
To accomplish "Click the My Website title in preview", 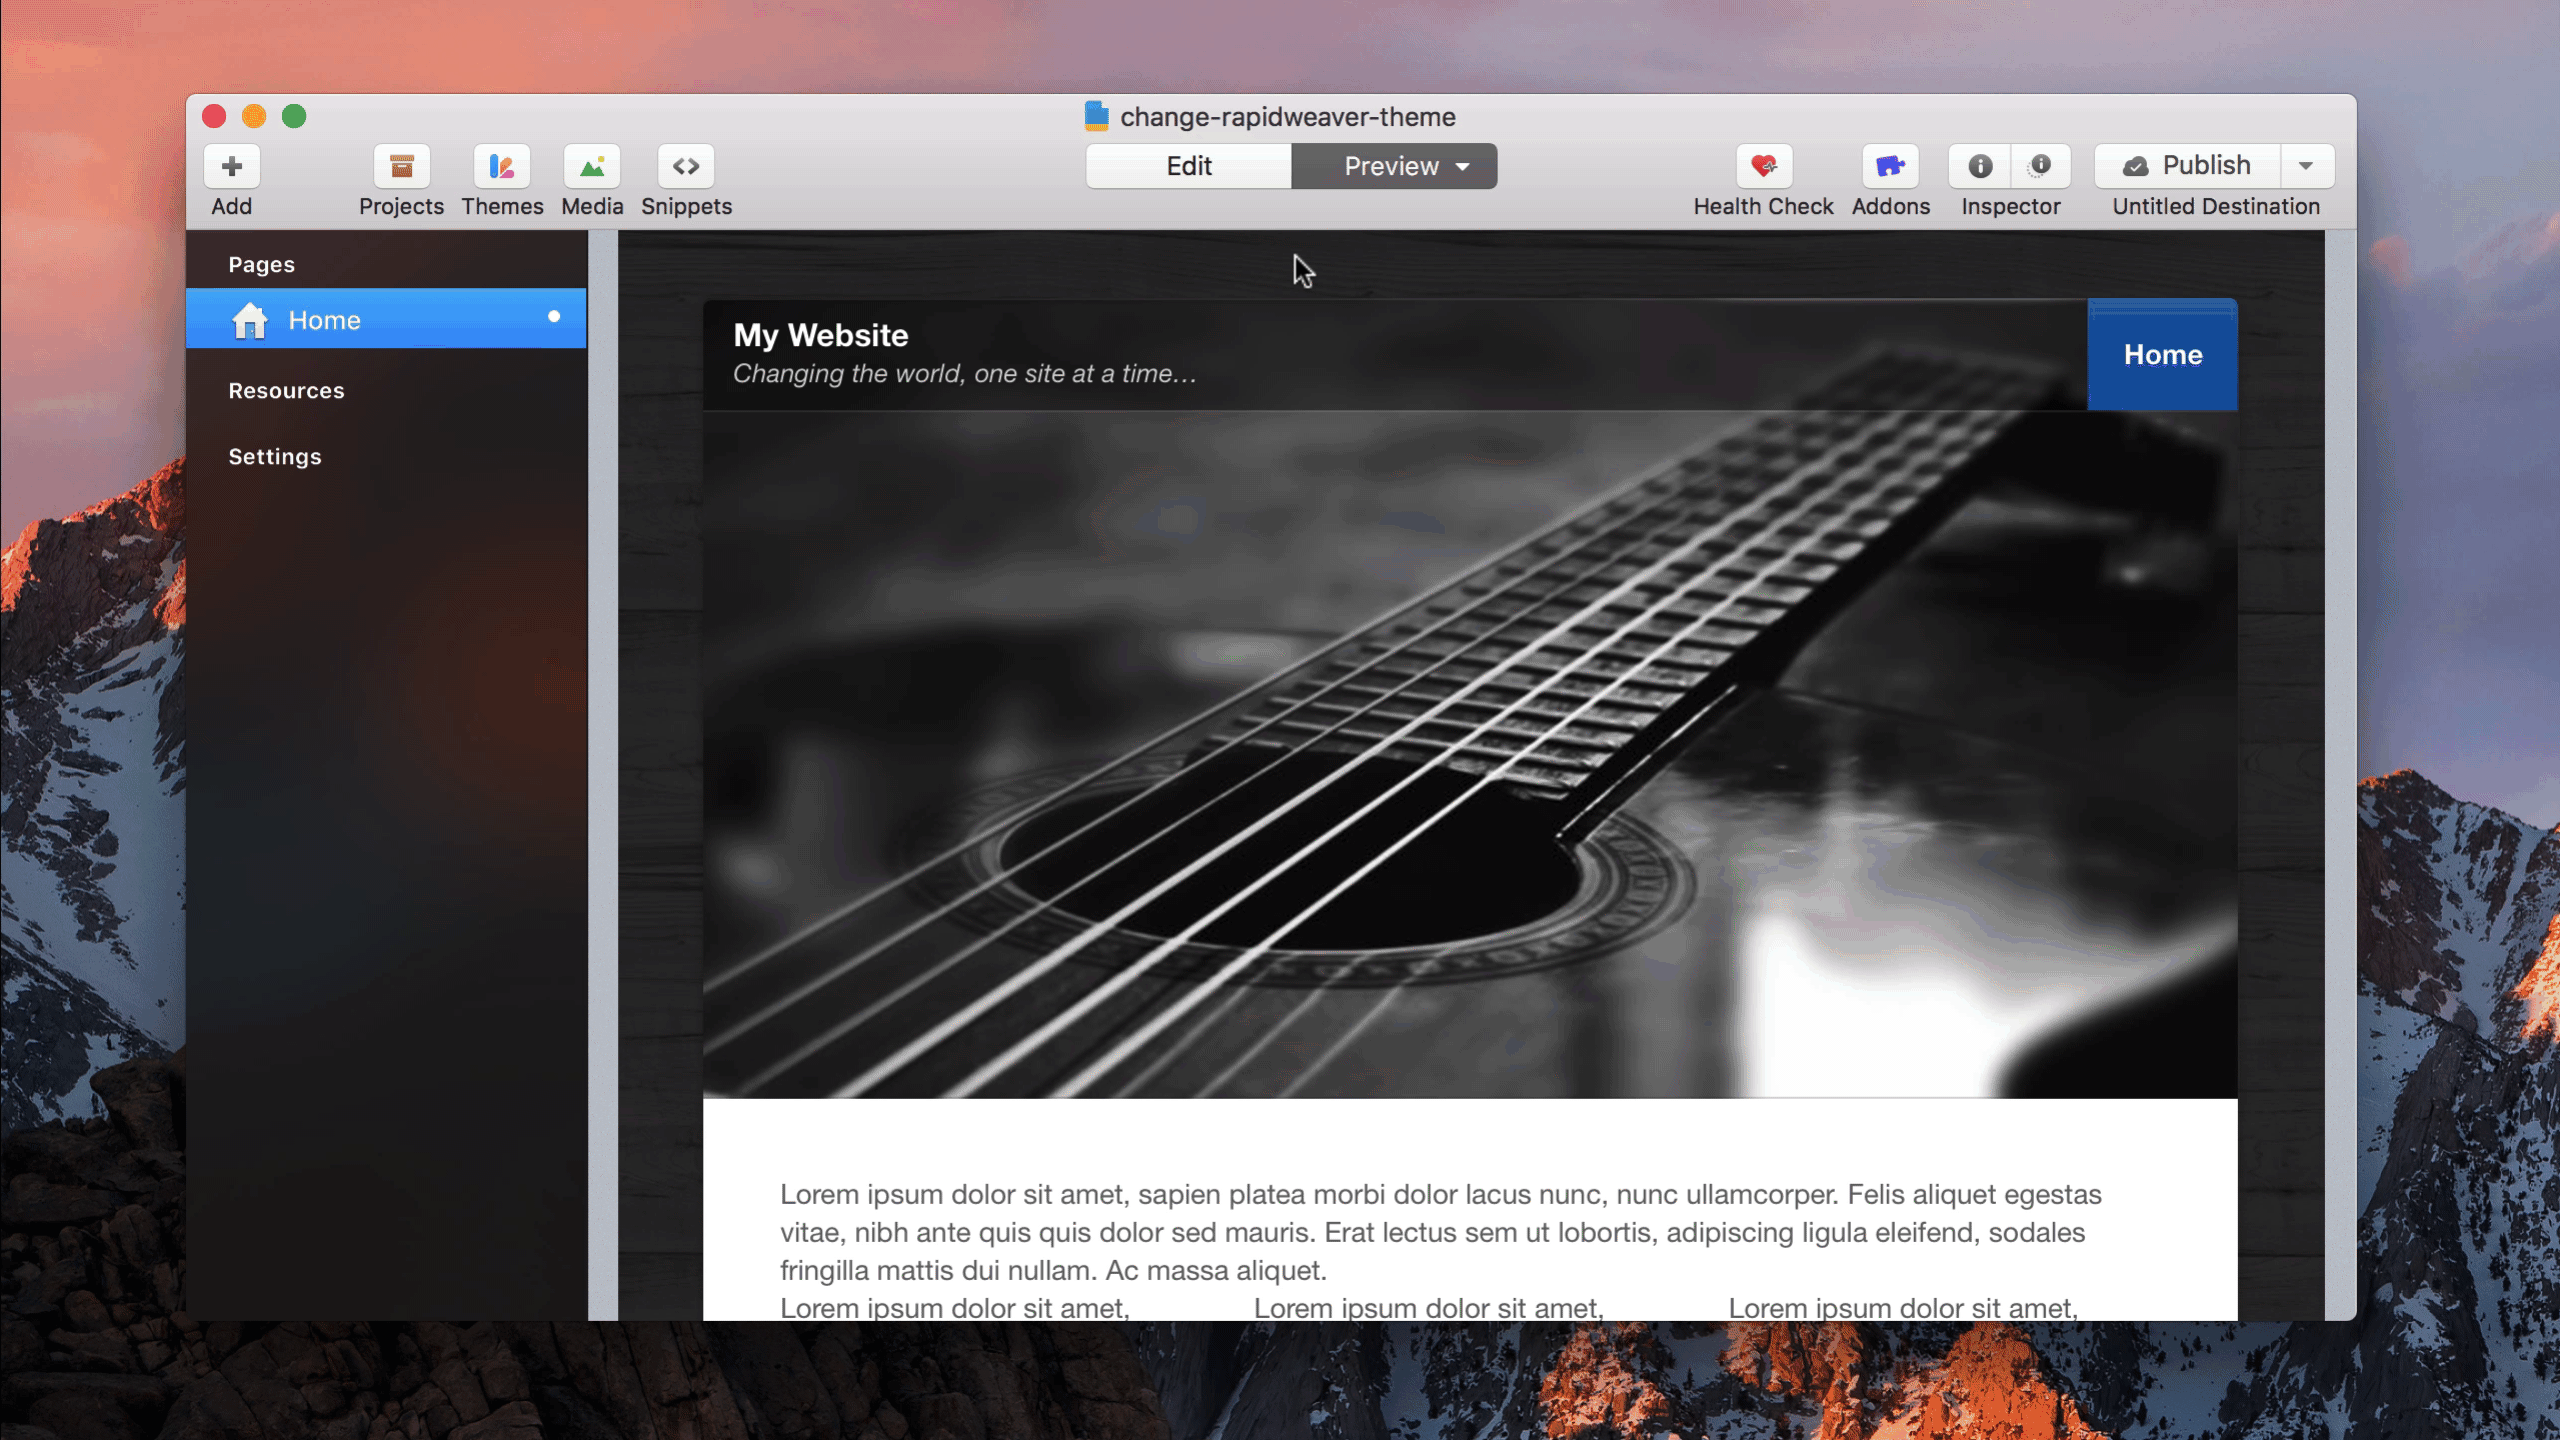I will click(x=820, y=335).
